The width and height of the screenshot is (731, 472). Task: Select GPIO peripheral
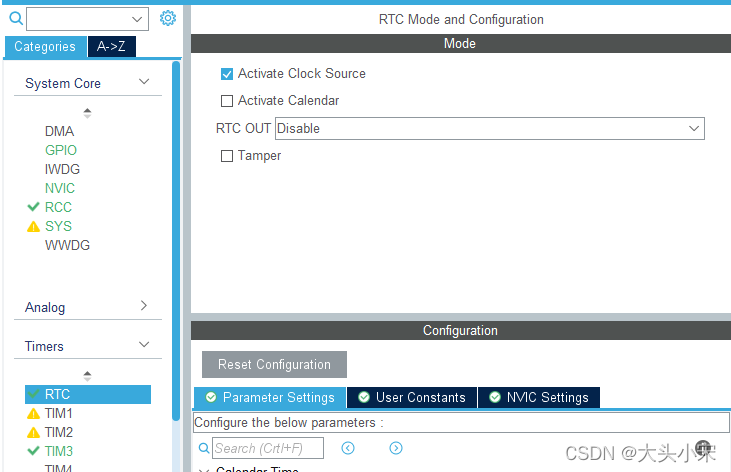point(61,150)
